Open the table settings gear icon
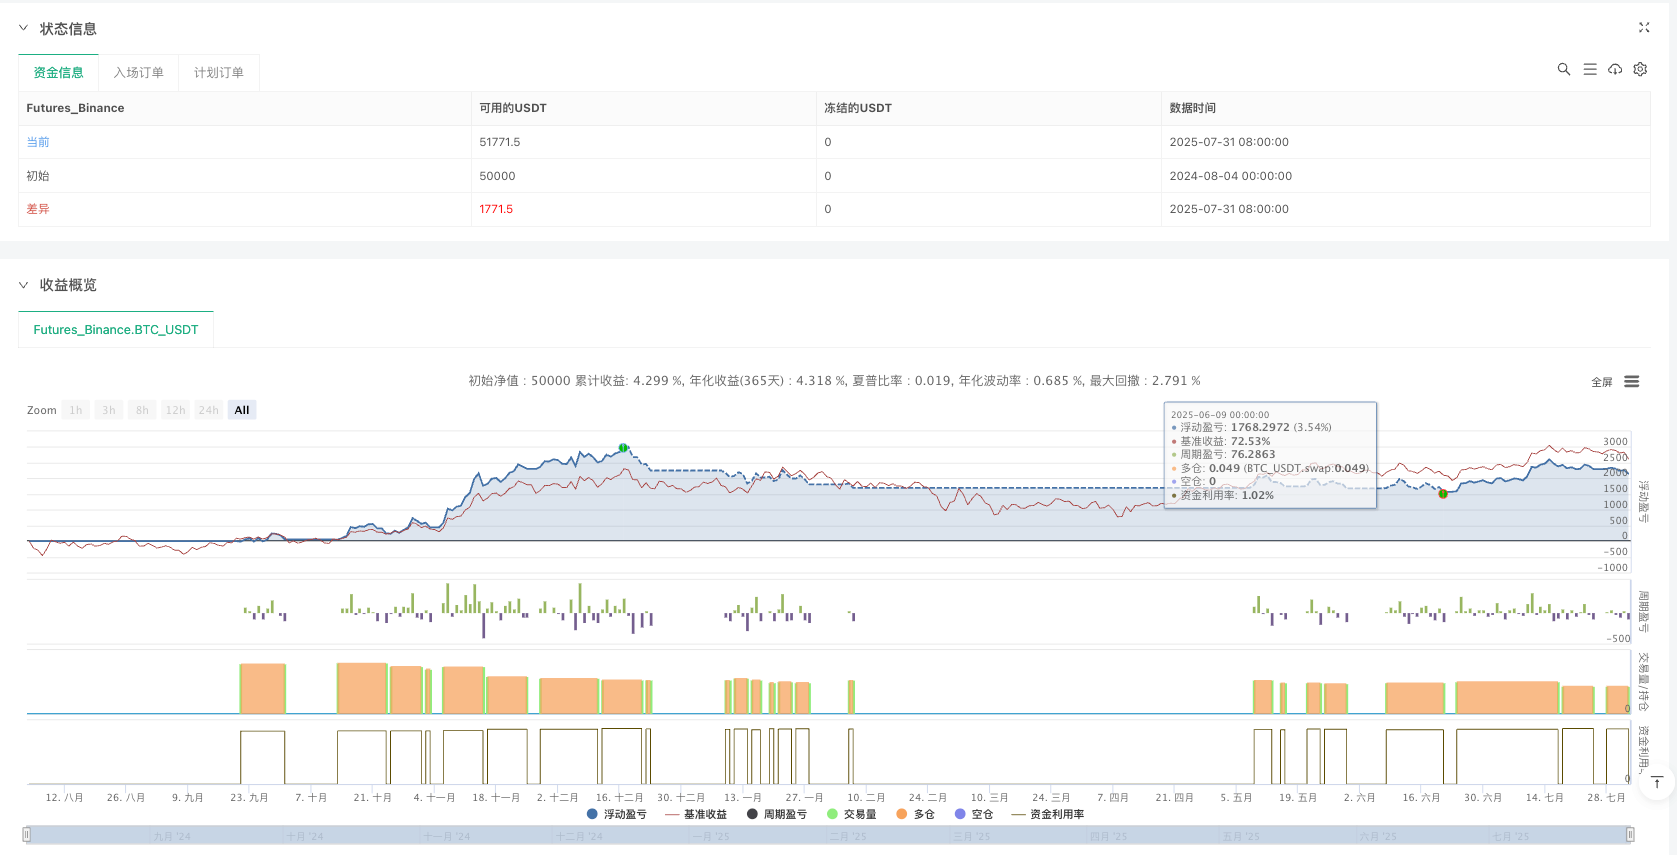 tap(1640, 69)
